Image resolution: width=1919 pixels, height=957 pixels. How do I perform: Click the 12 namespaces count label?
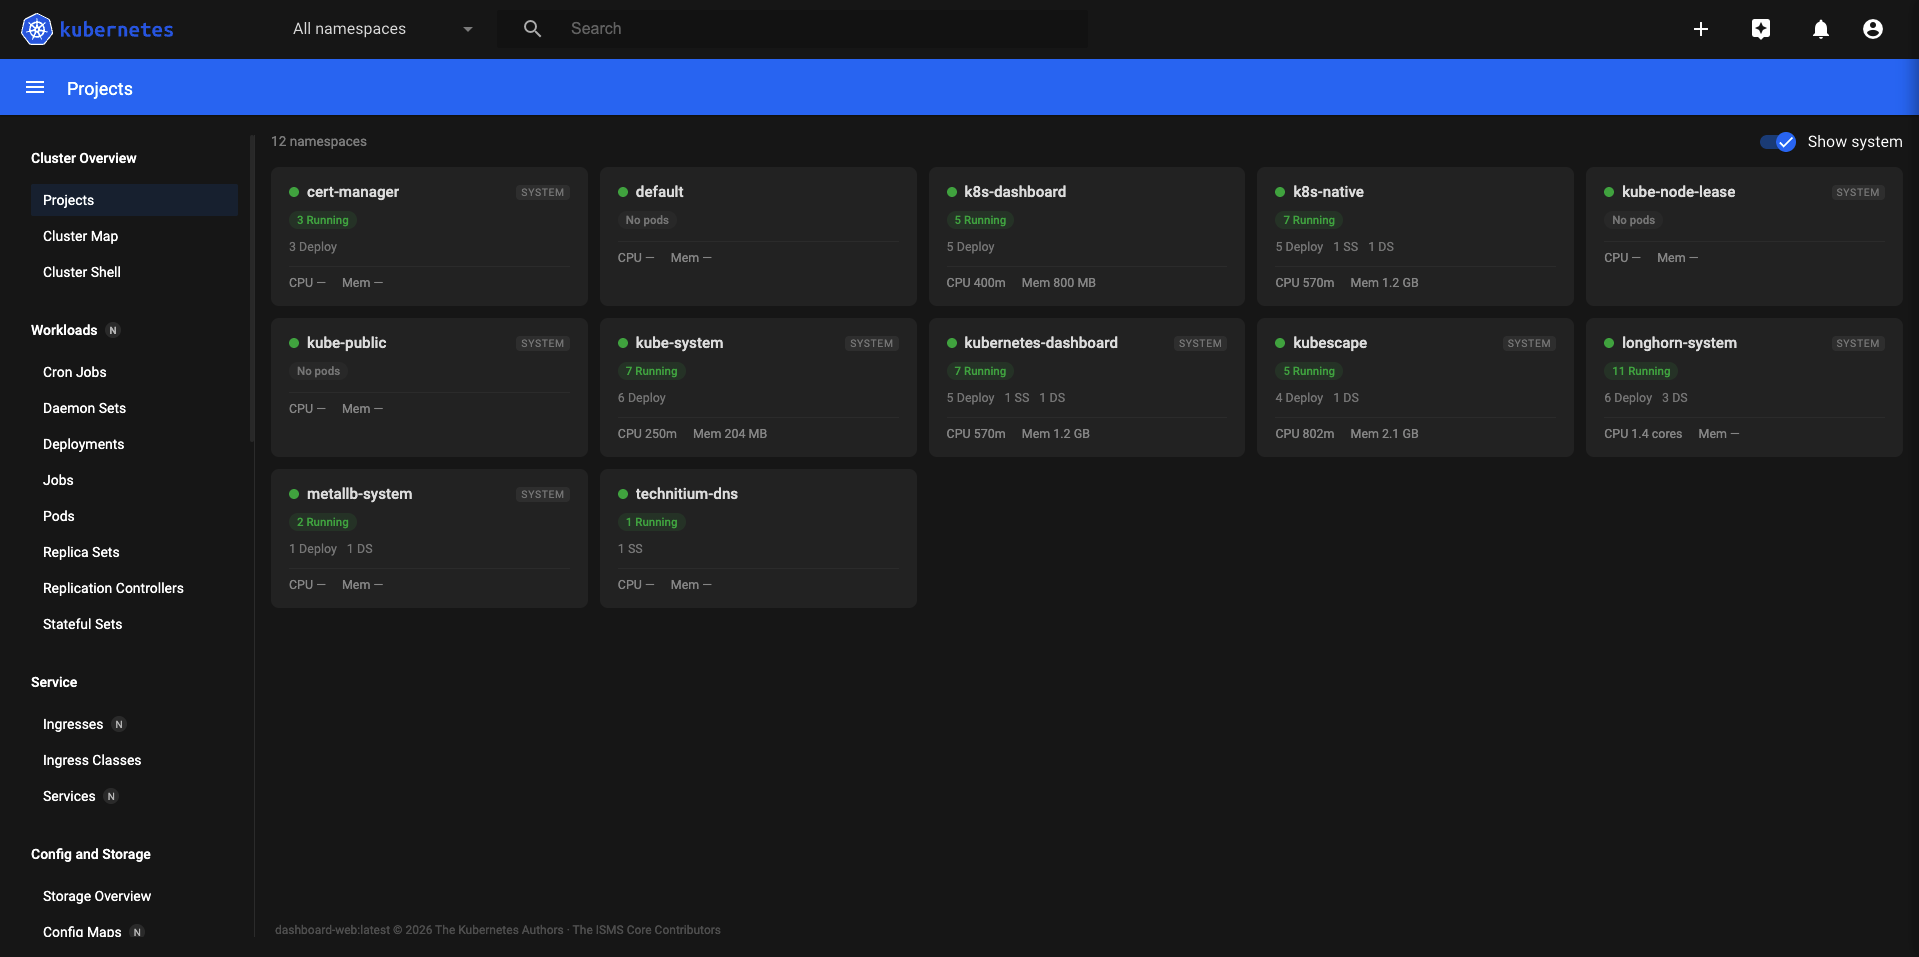click(319, 142)
